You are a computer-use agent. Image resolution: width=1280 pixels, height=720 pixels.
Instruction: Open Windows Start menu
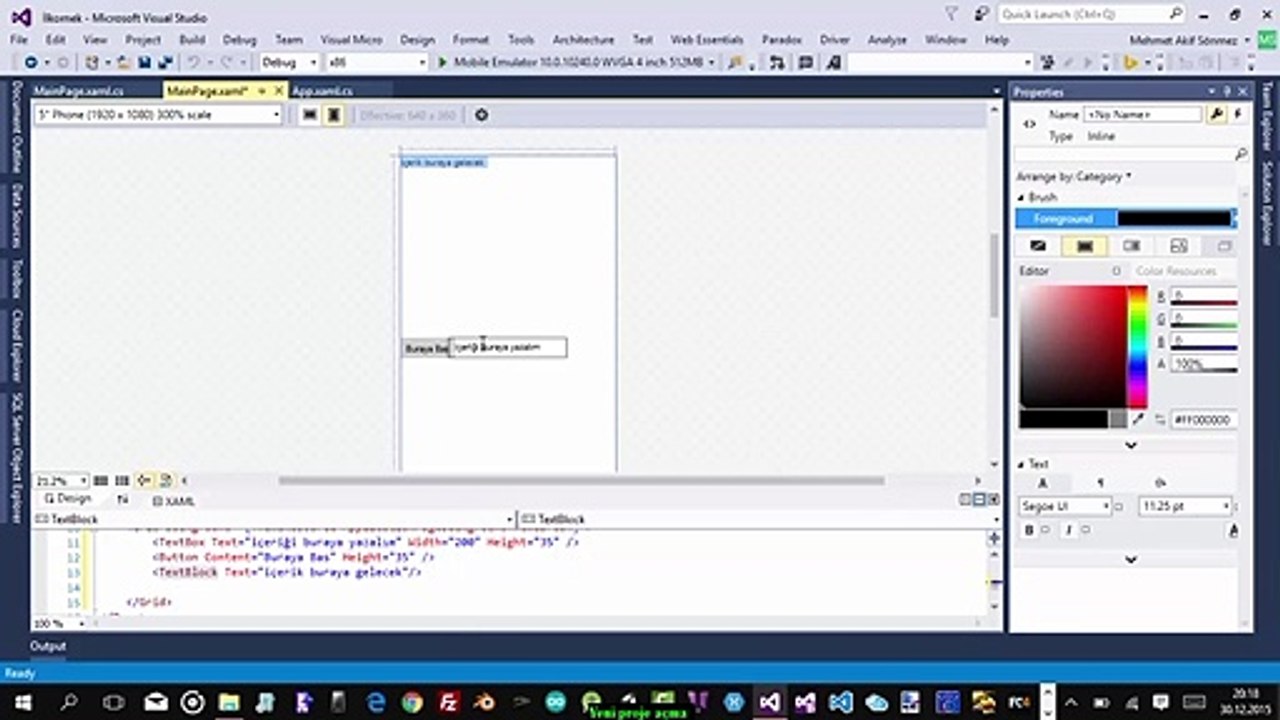point(22,702)
